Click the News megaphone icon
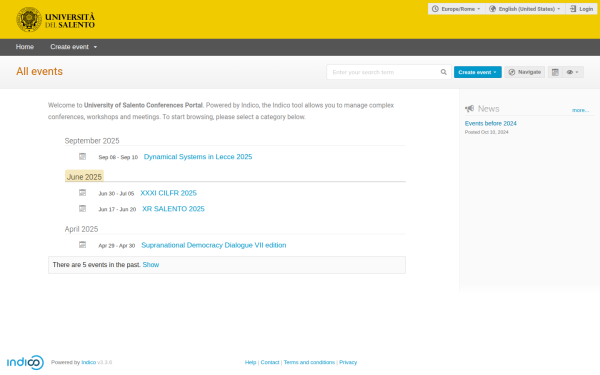The image size is (600, 375). click(x=470, y=109)
